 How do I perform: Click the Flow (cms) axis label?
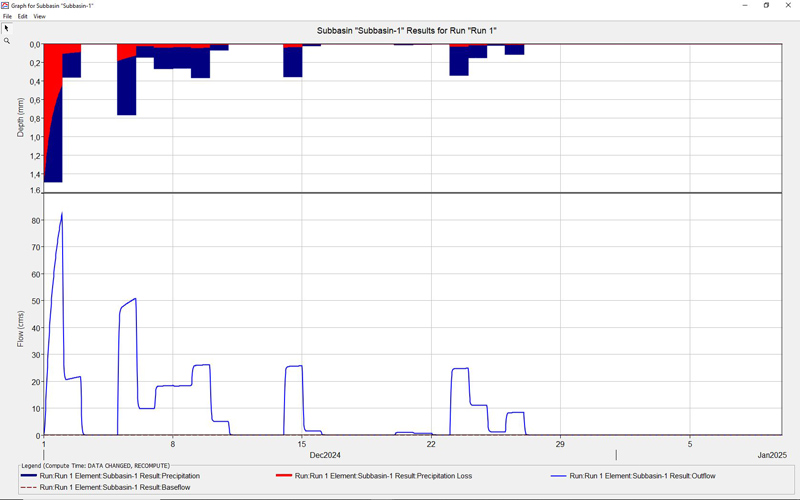point(21,327)
